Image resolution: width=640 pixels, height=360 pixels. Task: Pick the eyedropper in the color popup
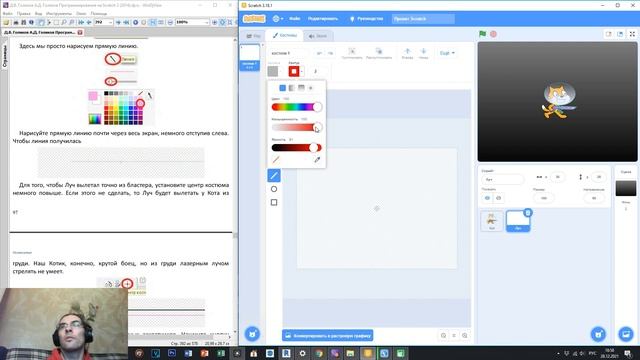point(317,160)
